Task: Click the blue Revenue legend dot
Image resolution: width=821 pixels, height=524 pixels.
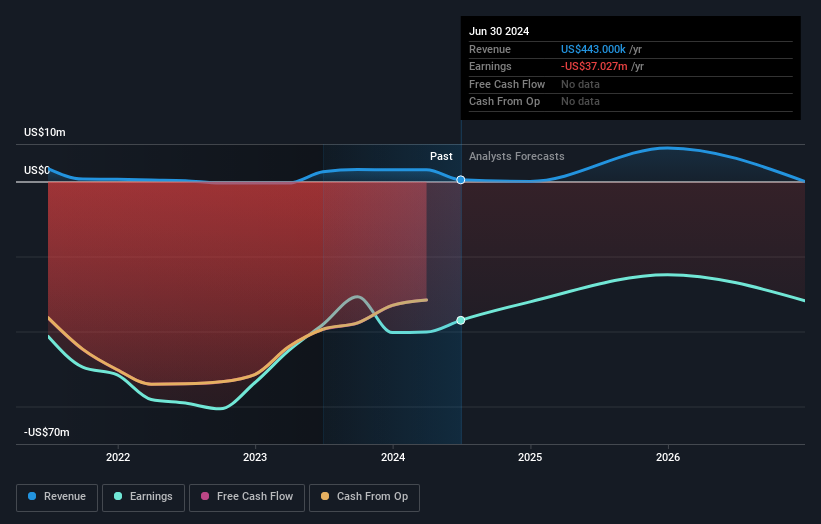Action: [x=32, y=496]
